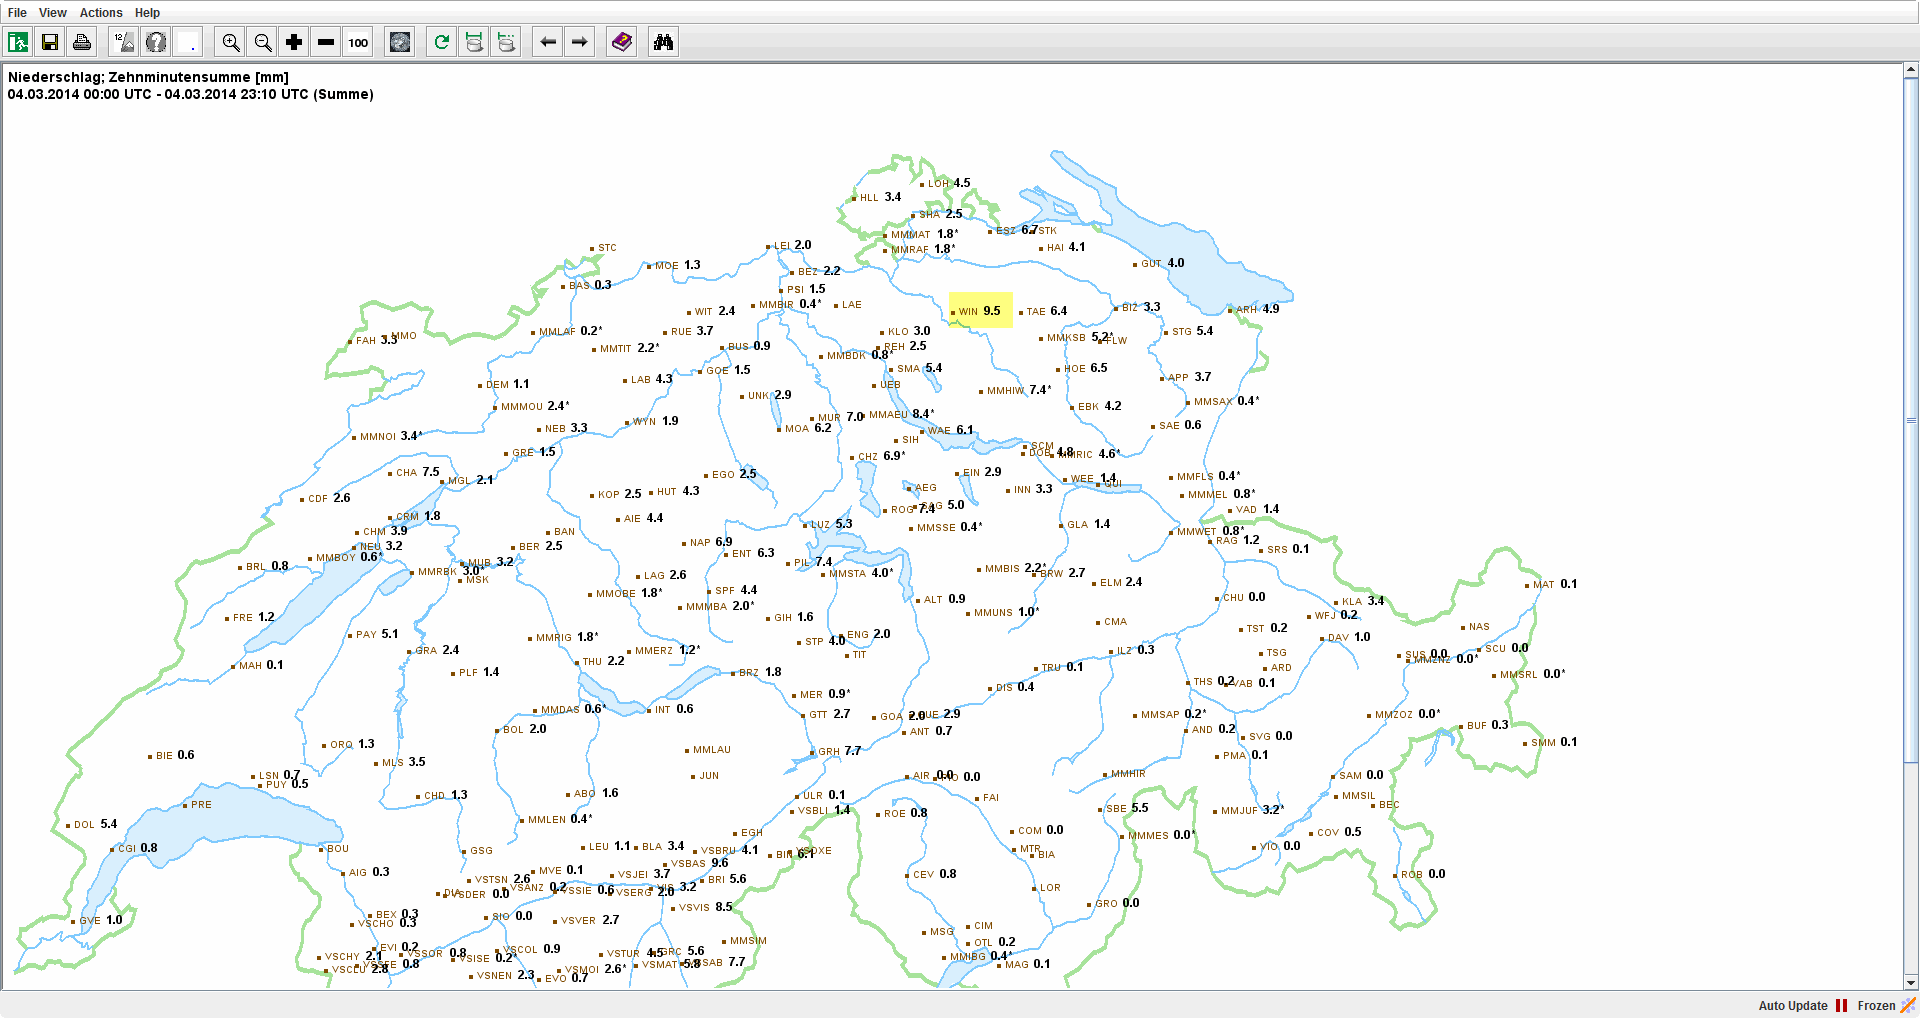
Task: Open the purple help book icon
Action: 622,42
